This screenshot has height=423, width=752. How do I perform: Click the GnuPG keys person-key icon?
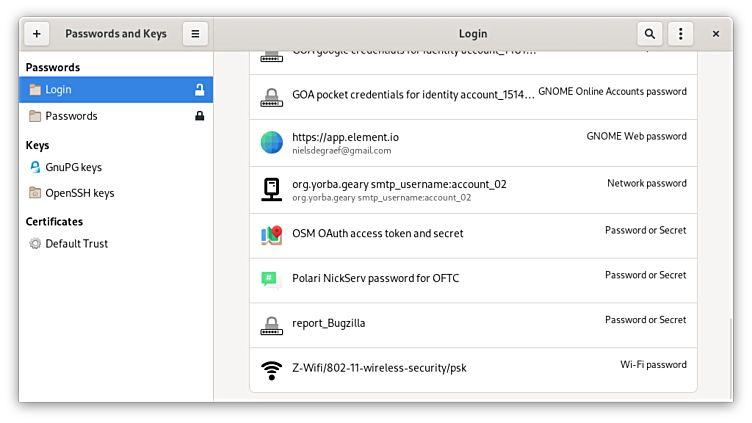(35, 167)
